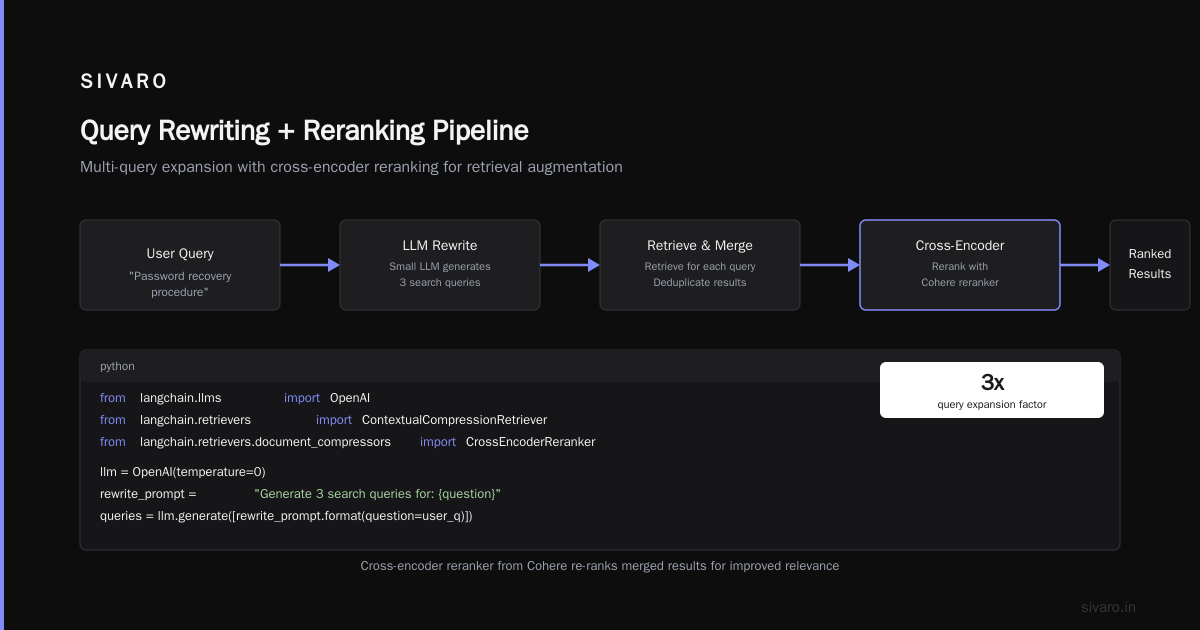
Task: Click the SIVARO logo text
Action: [x=124, y=82]
